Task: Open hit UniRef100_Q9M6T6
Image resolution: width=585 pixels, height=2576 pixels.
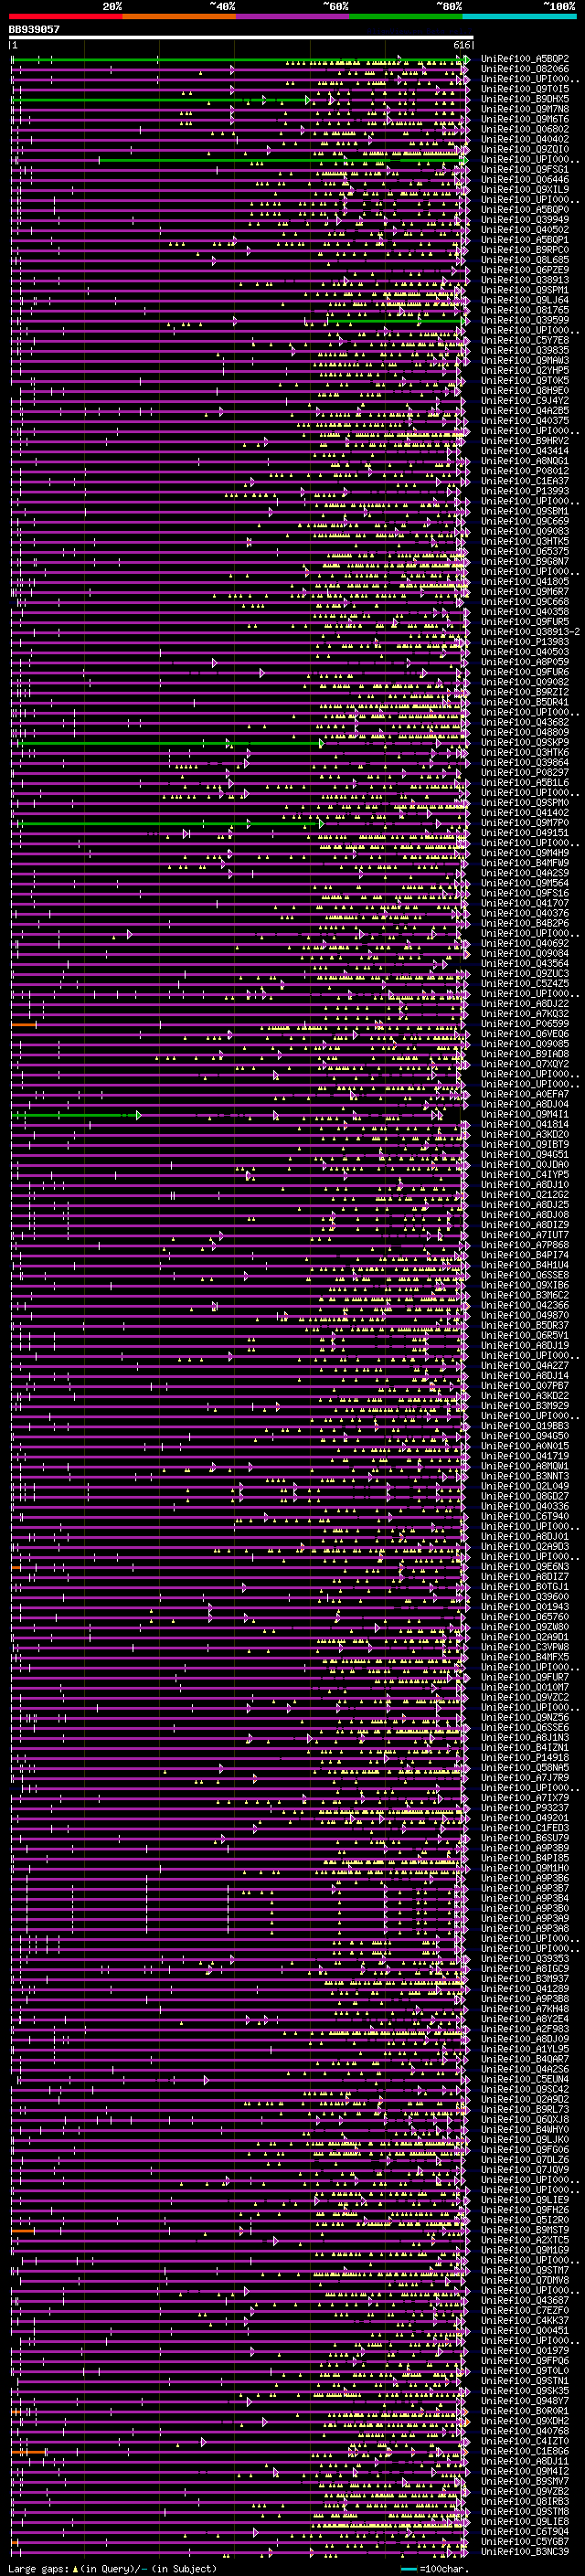Action: tap(525, 119)
